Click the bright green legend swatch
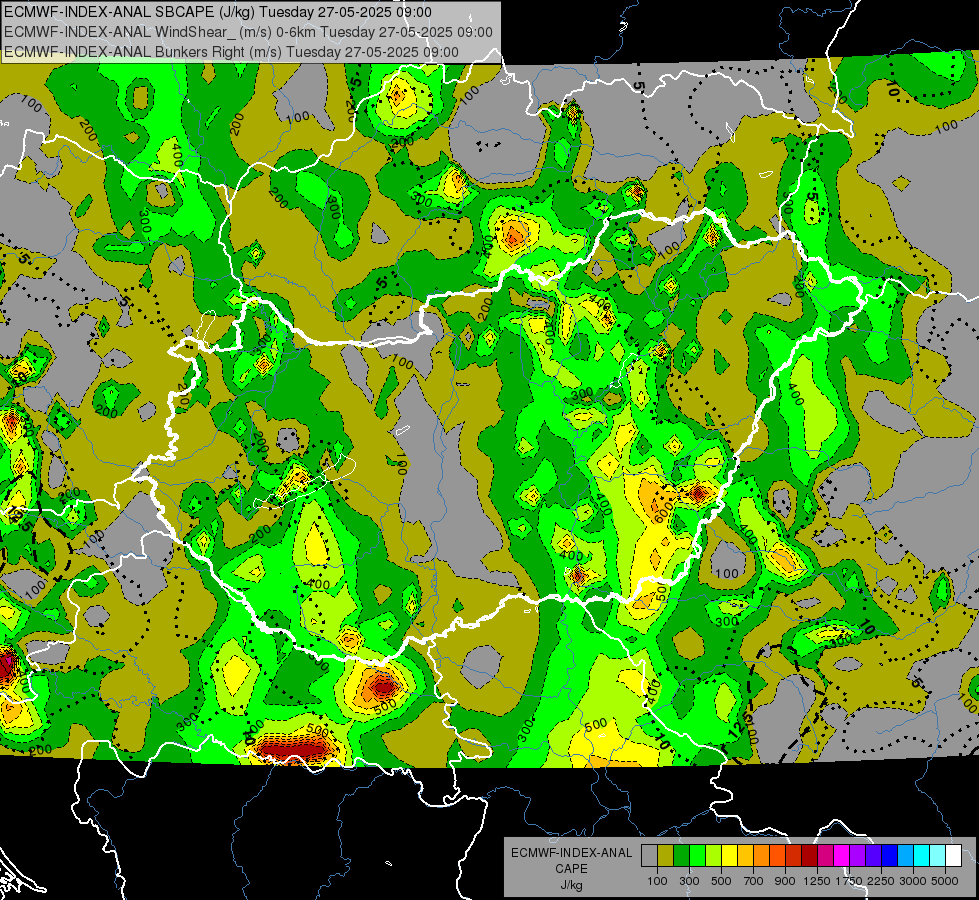 (x=697, y=856)
